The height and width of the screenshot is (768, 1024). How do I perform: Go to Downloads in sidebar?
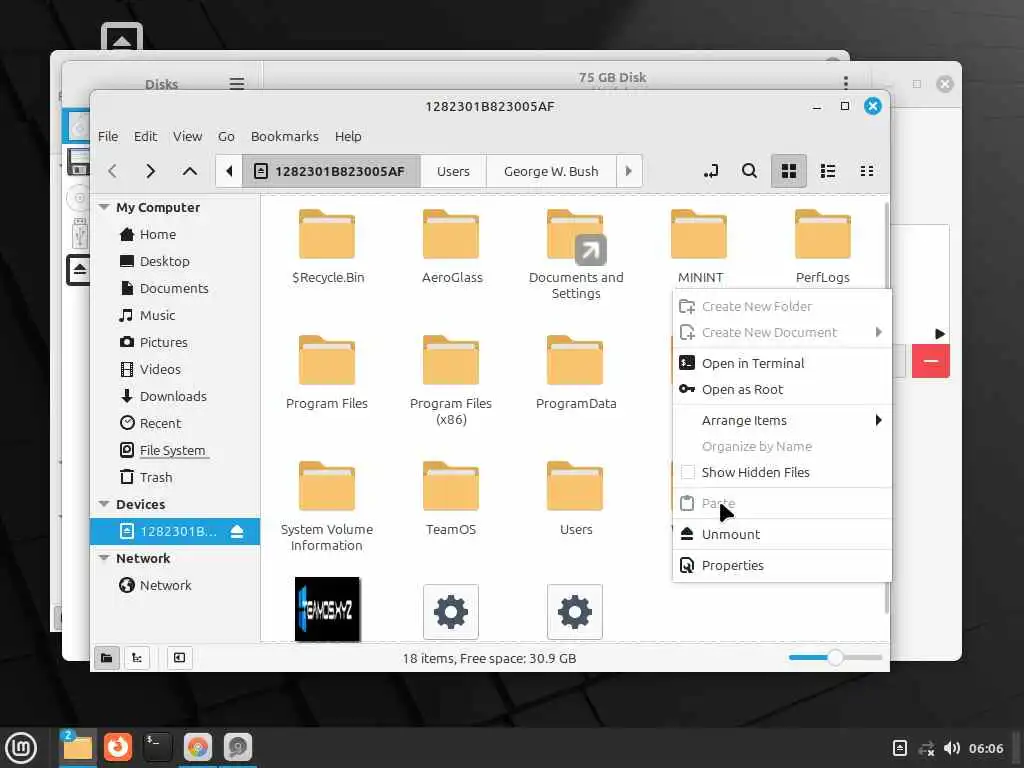pyautogui.click(x=173, y=396)
